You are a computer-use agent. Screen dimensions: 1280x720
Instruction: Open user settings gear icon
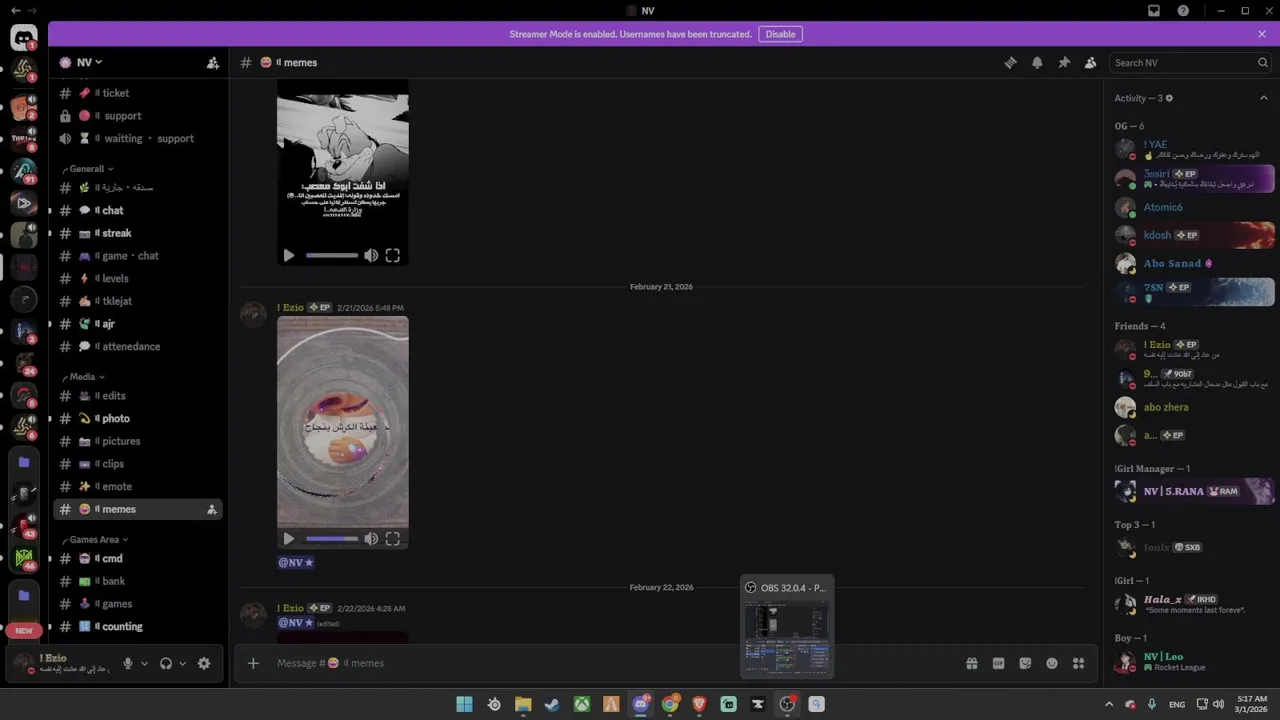tap(204, 663)
